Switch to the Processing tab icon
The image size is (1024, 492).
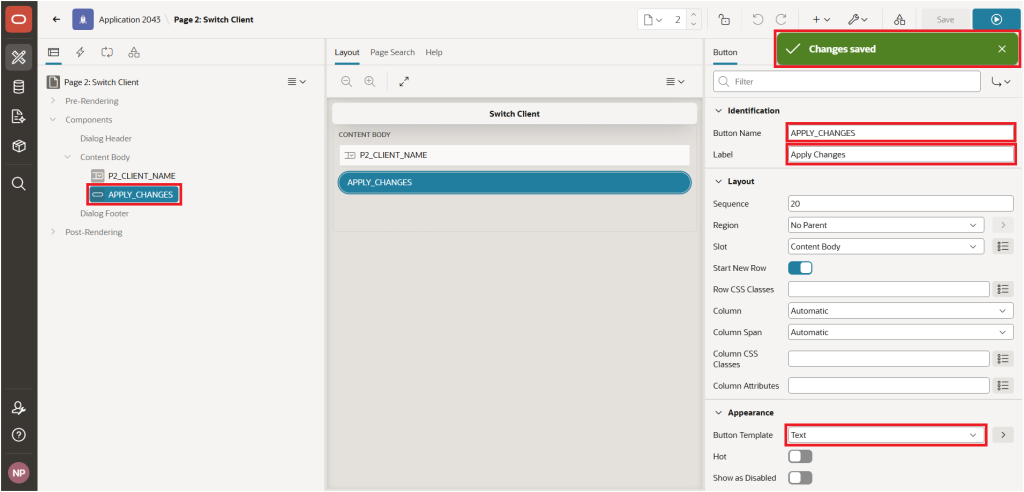pos(107,52)
